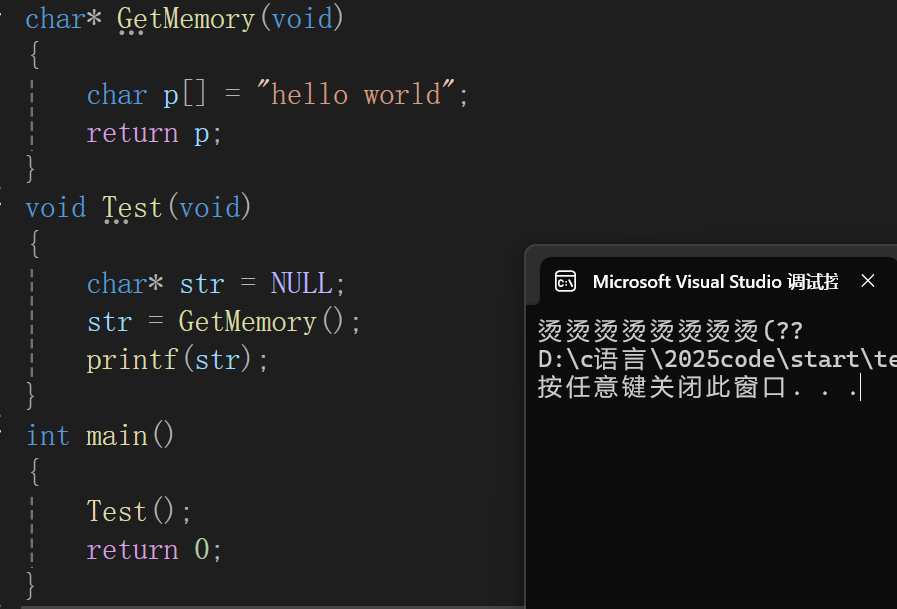Click the "hello world" string literal
The width and height of the screenshot is (897, 609).
355,94
